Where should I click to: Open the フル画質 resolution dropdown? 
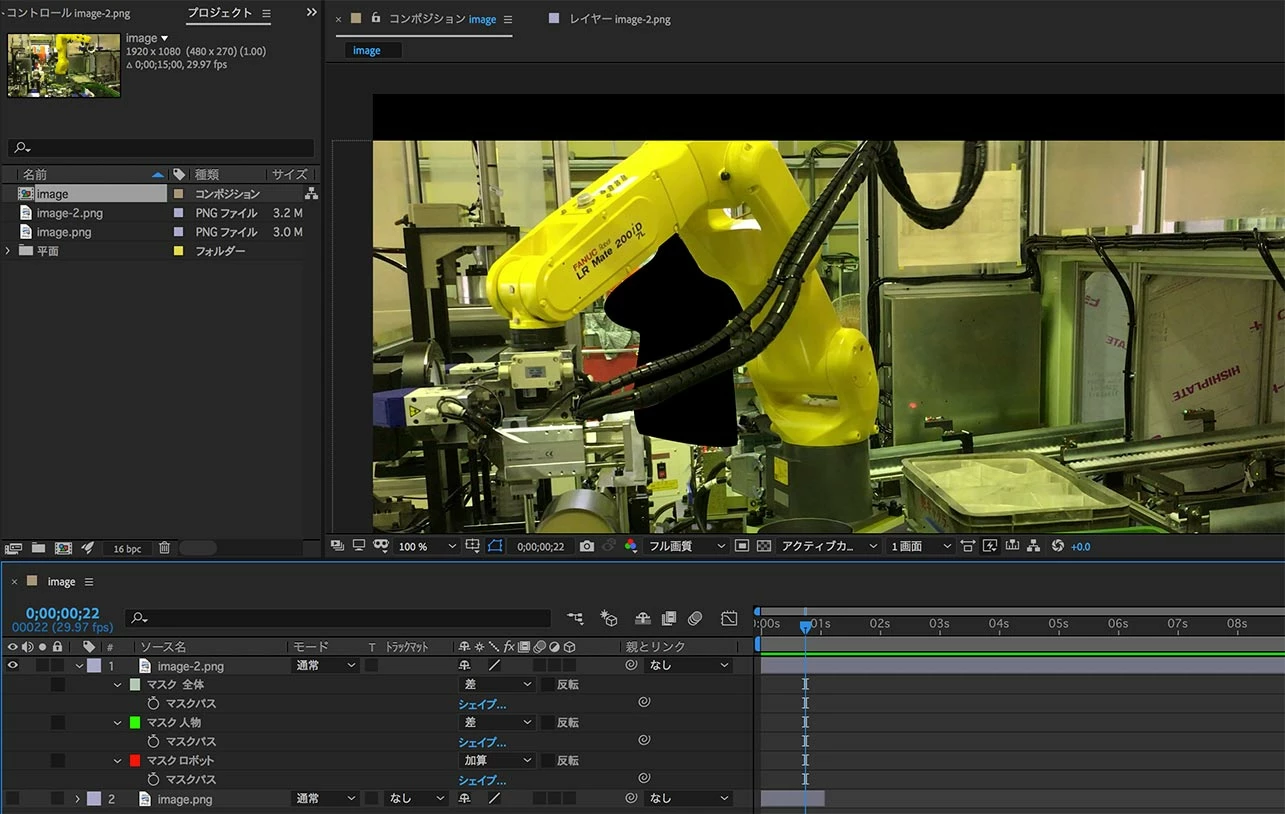click(687, 547)
